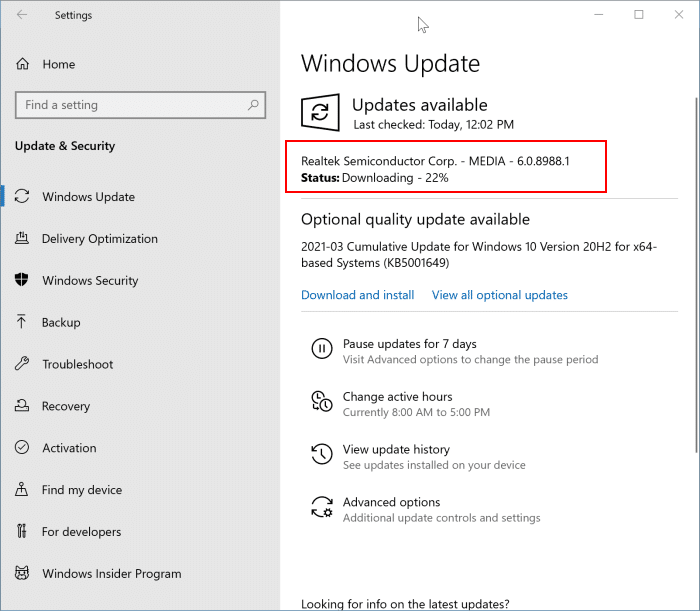Click the pause circle icon

pyautogui.click(x=322, y=349)
